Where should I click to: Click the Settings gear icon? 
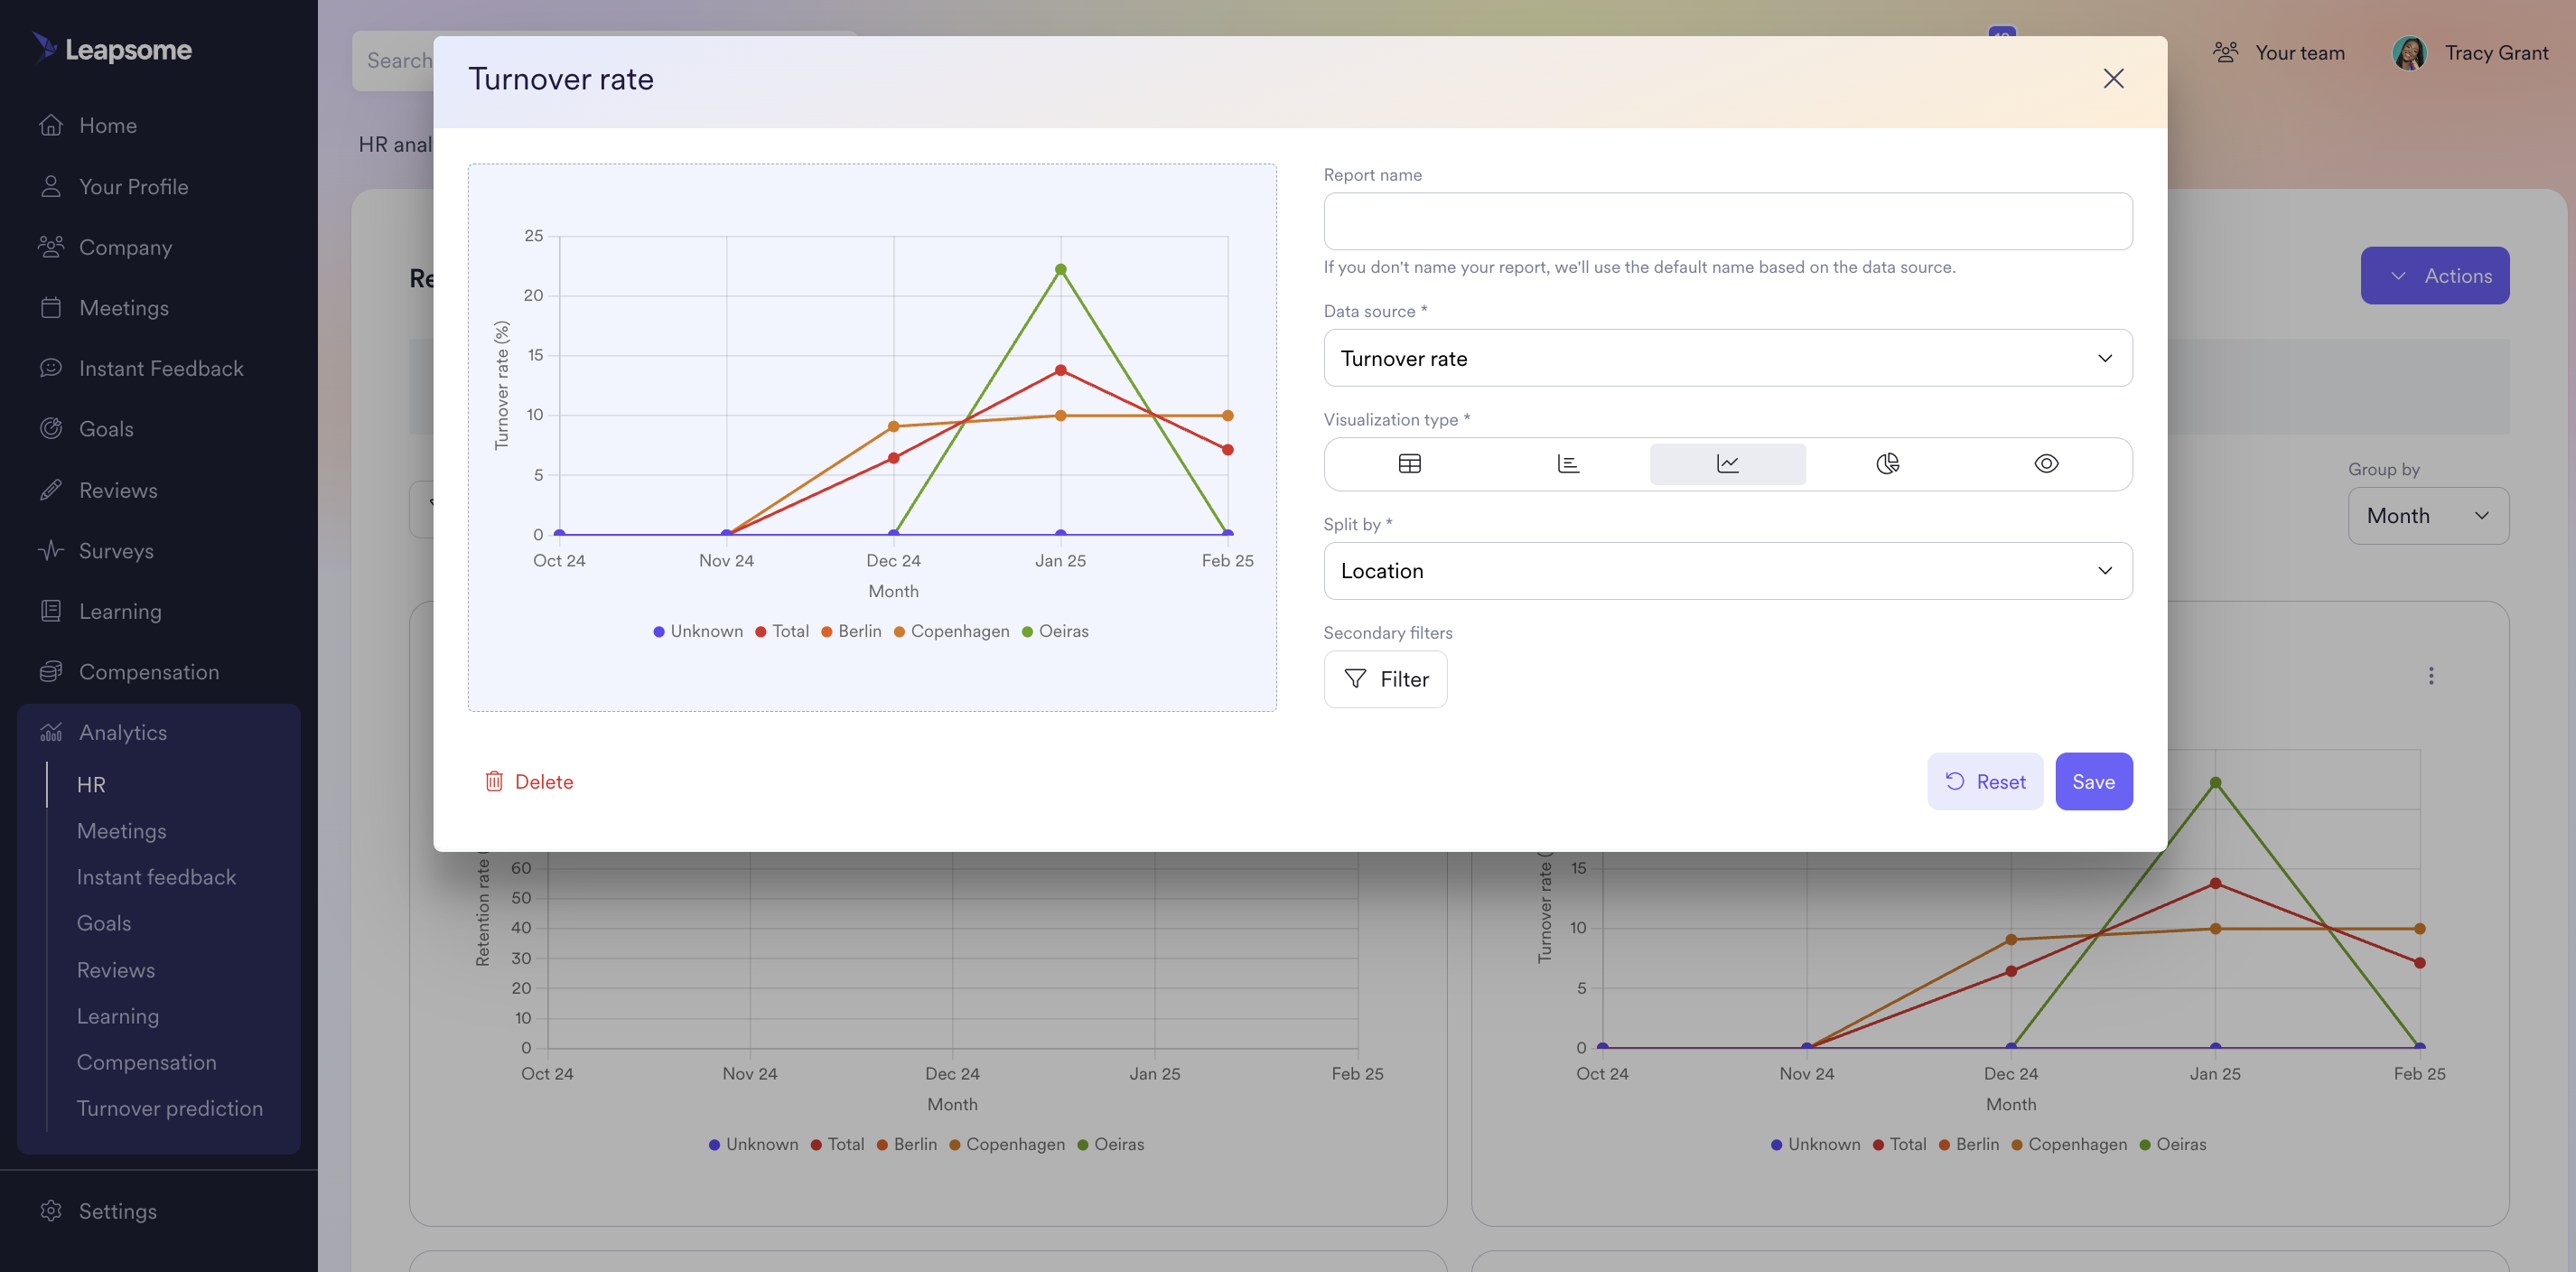tap(51, 1211)
